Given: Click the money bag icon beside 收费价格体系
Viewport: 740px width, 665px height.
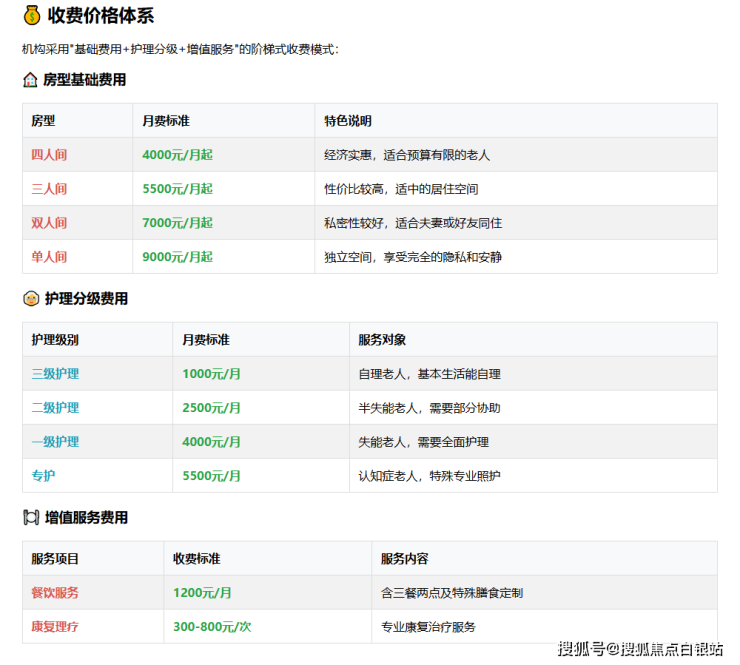Looking at the screenshot, I should tap(31, 16).
